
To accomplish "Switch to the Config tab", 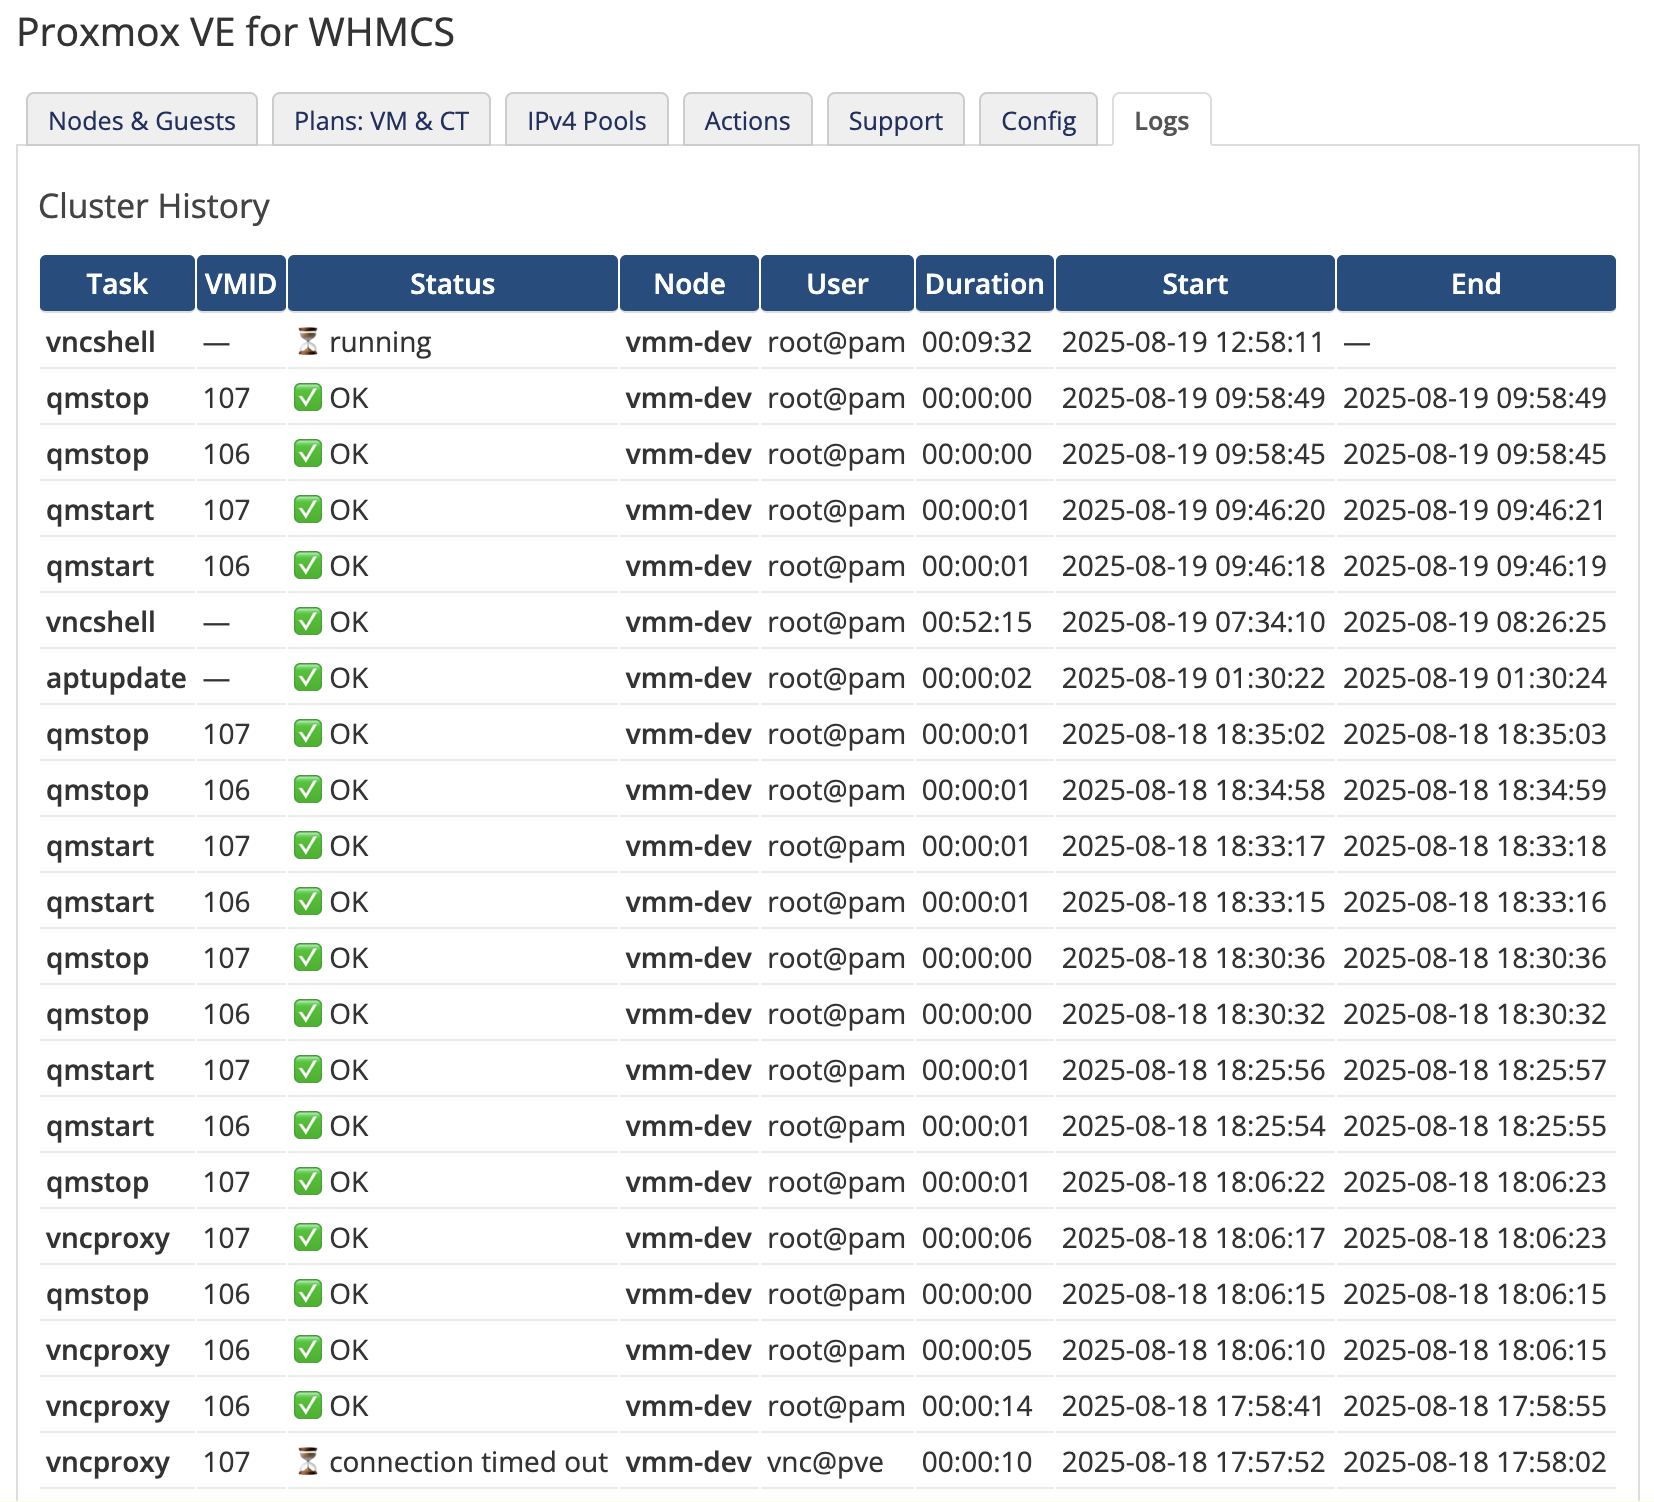I will (x=1038, y=120).
